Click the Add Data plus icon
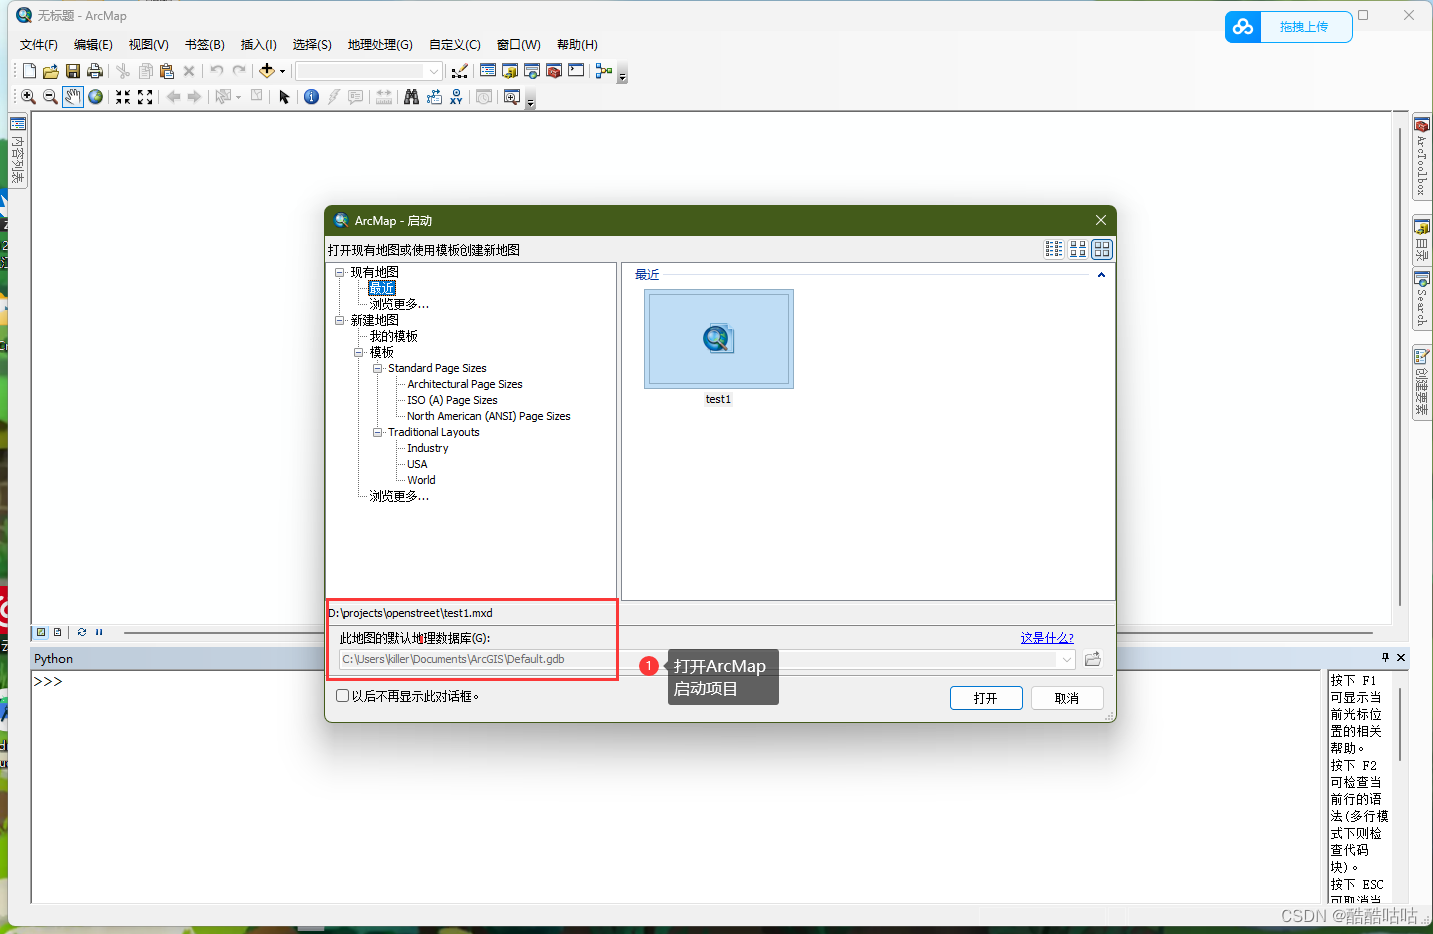Image resolution: width=1433 pixels, height=934 pixels. 266,71
